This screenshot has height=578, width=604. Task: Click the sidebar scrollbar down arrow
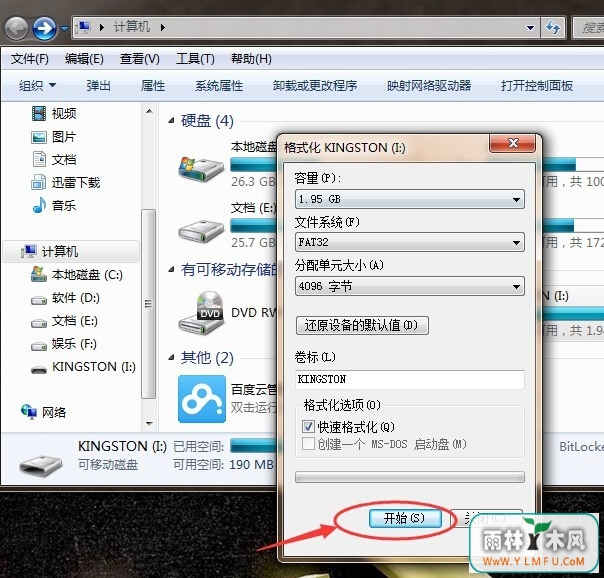(149, 424)
